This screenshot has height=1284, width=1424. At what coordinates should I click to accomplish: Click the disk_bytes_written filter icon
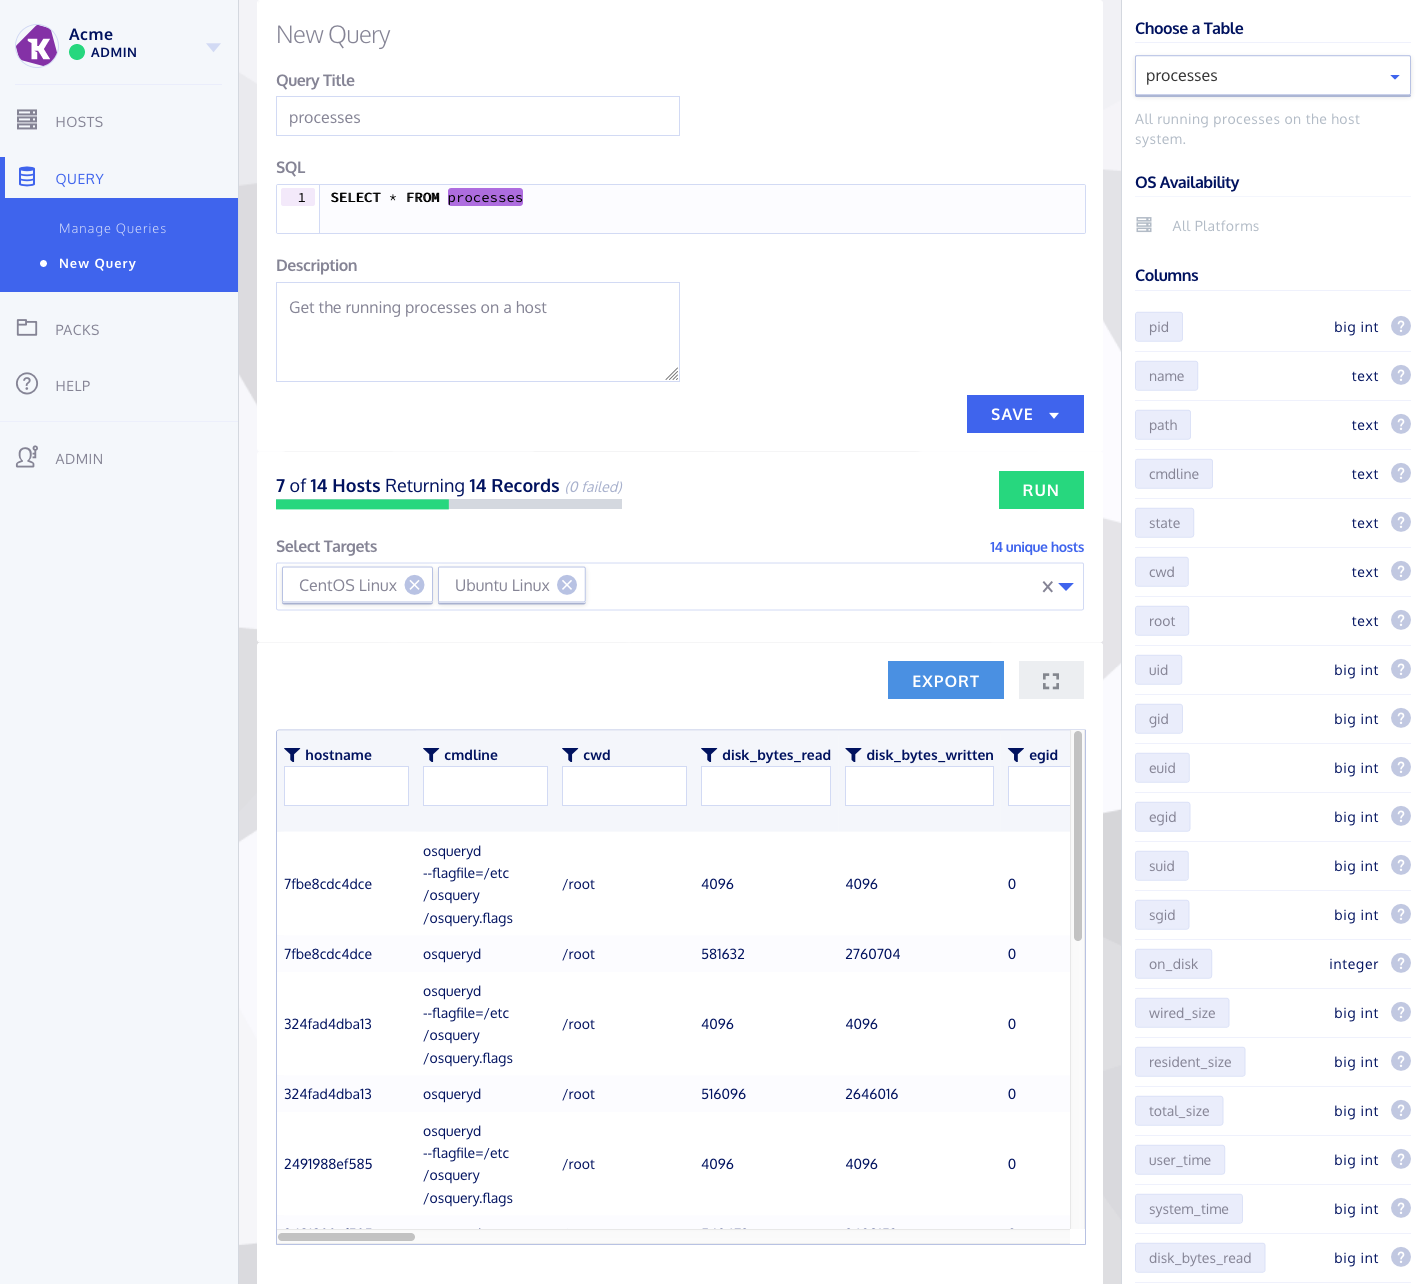pyautogui.click(x=853, y=755)
